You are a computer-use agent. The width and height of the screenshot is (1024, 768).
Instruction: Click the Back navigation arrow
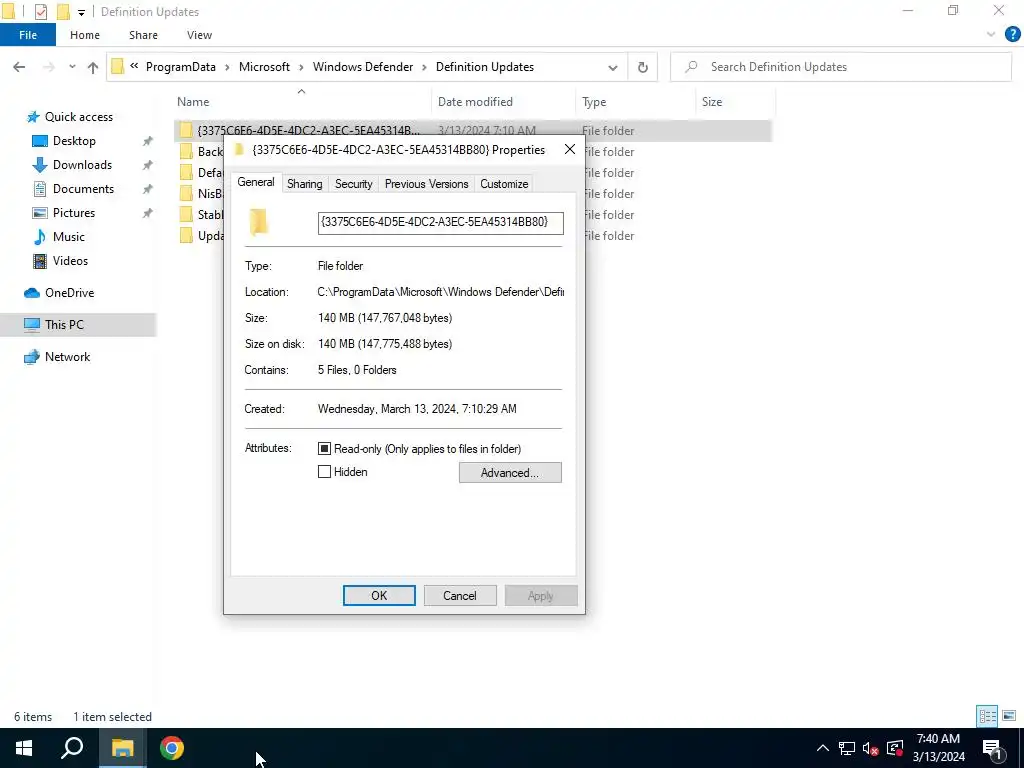(x=19, y=67)
